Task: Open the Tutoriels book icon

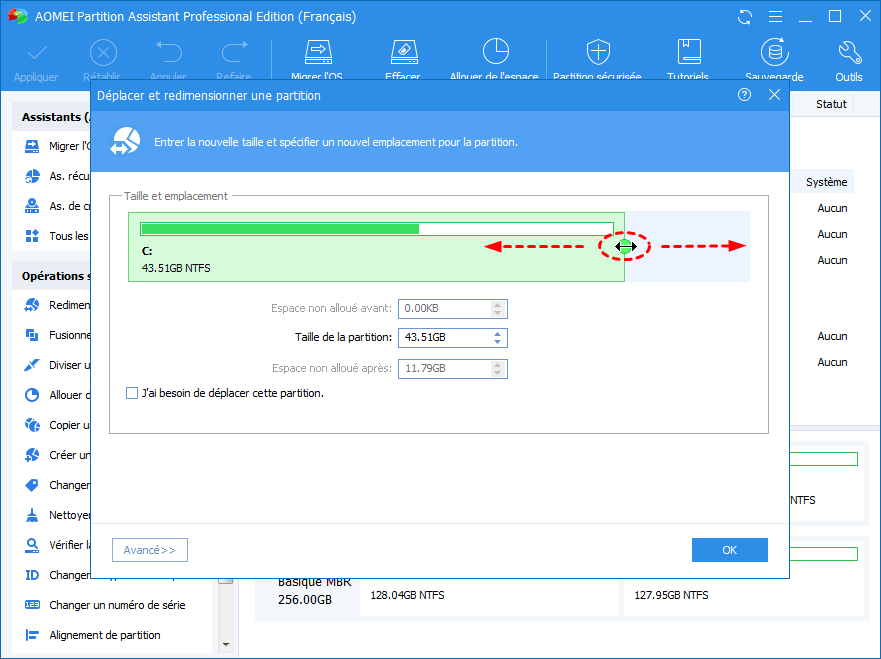Action: (688, 52)
